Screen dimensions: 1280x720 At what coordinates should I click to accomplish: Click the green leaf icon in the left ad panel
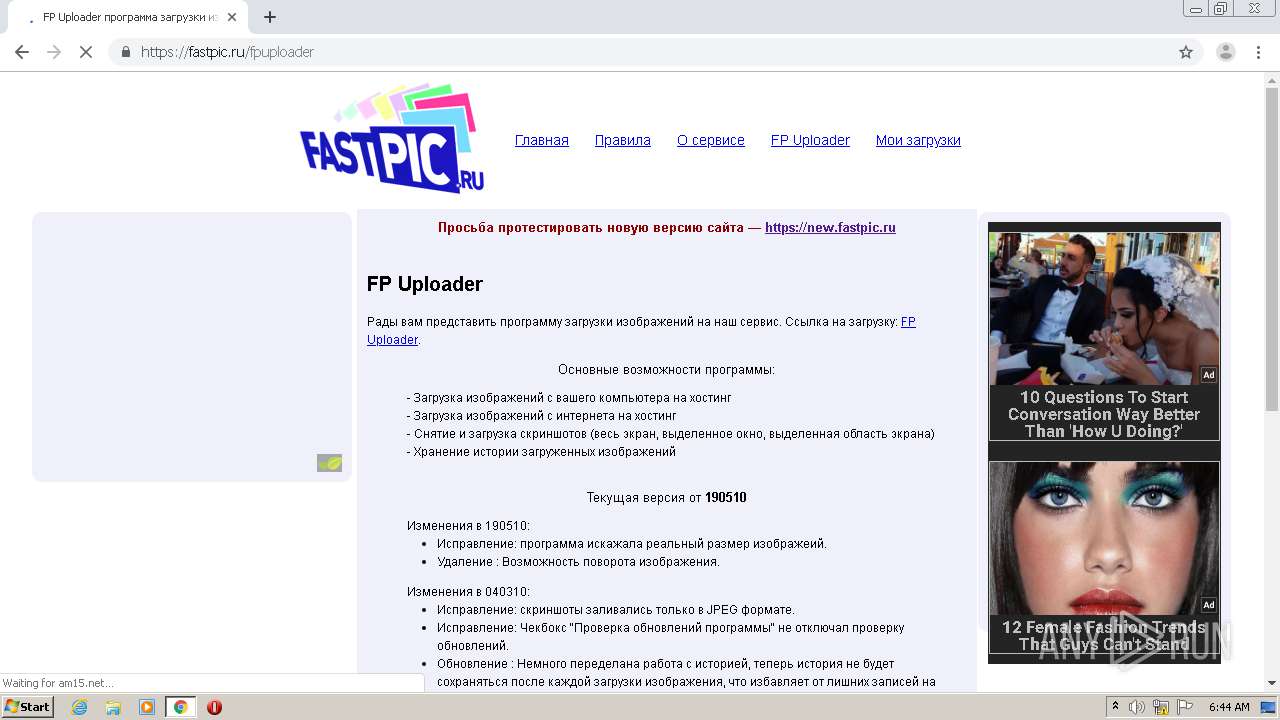330,463
